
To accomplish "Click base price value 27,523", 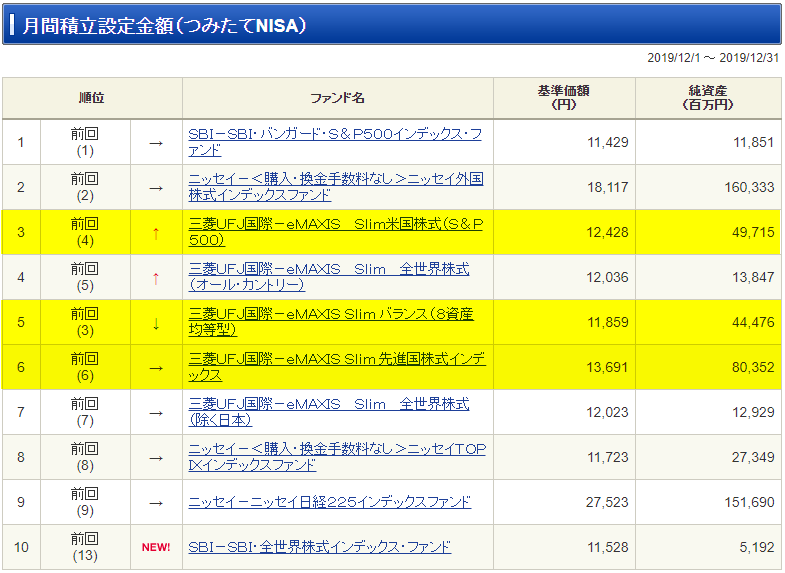I will (x=608, y=503).
